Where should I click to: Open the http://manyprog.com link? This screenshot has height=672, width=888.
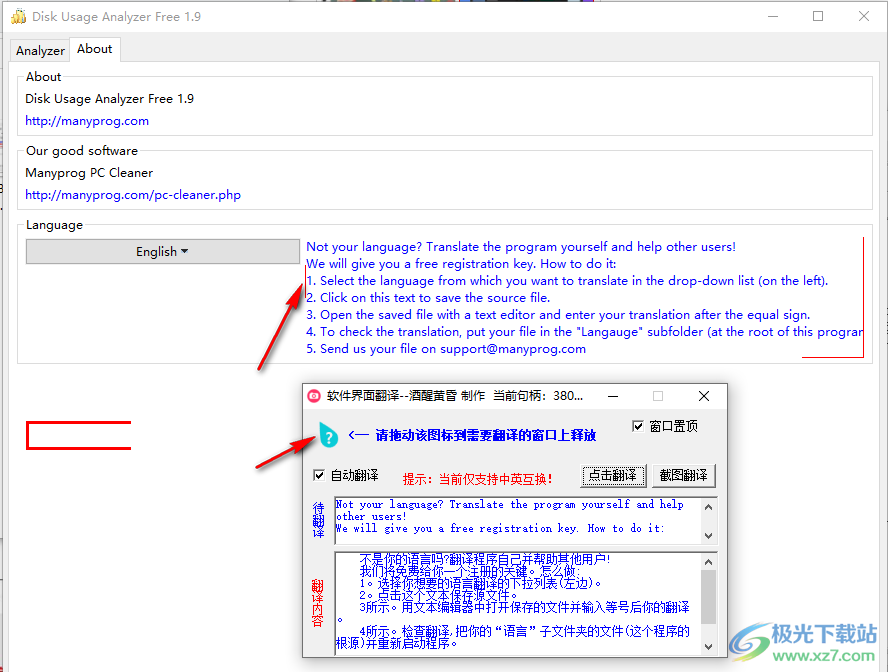coord(87,121)
